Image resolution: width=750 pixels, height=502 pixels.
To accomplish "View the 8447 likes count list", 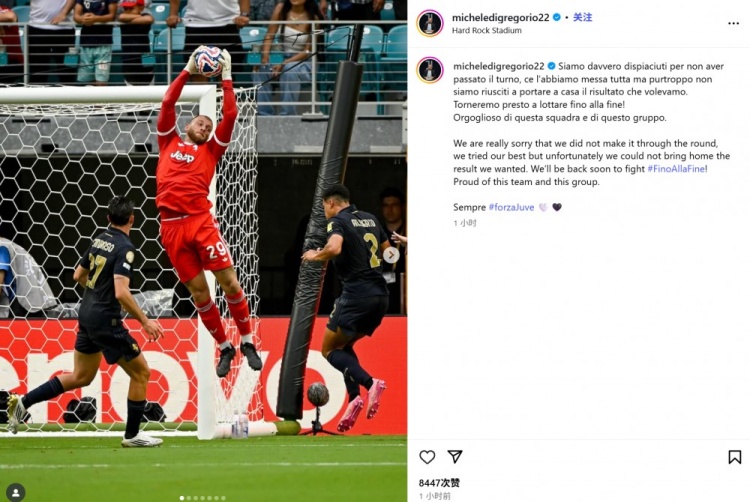I will [439, 483].
